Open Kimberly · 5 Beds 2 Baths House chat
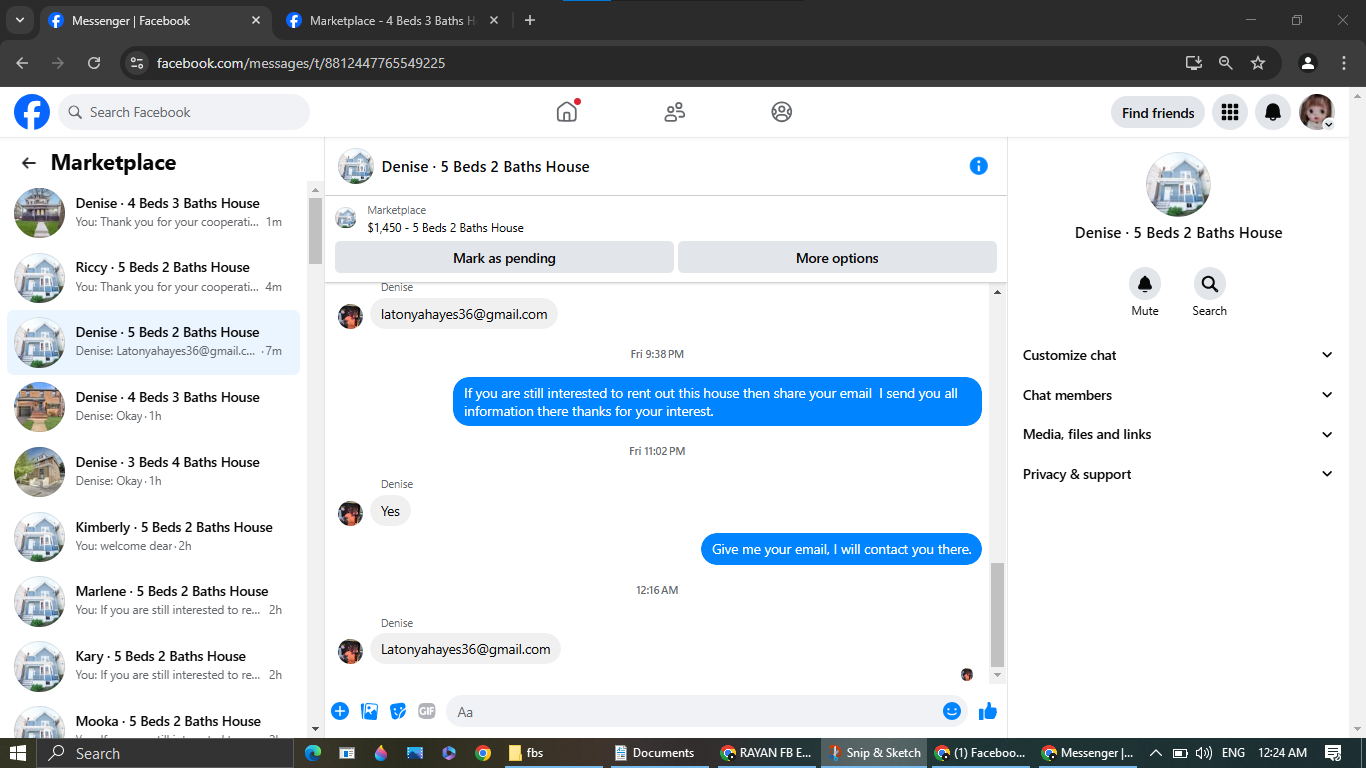This screenshot has width=1366, height=768. pyautogui.click(x=153, y=537)
